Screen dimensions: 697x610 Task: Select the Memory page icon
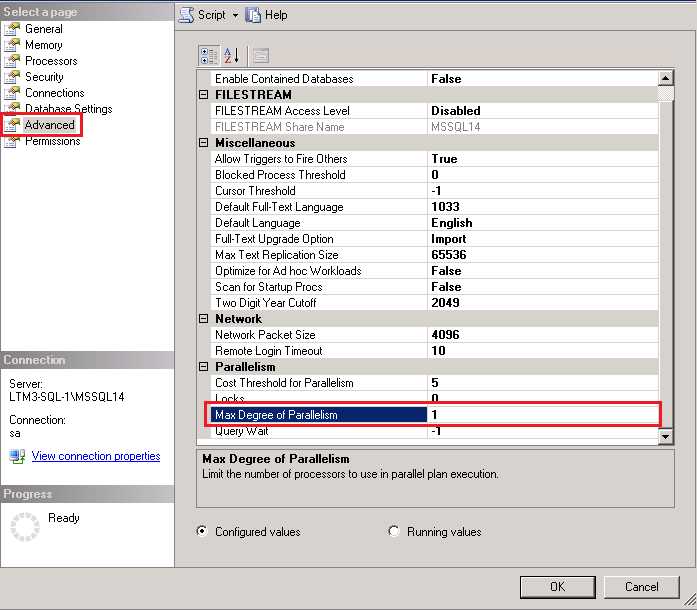[12, 45]
